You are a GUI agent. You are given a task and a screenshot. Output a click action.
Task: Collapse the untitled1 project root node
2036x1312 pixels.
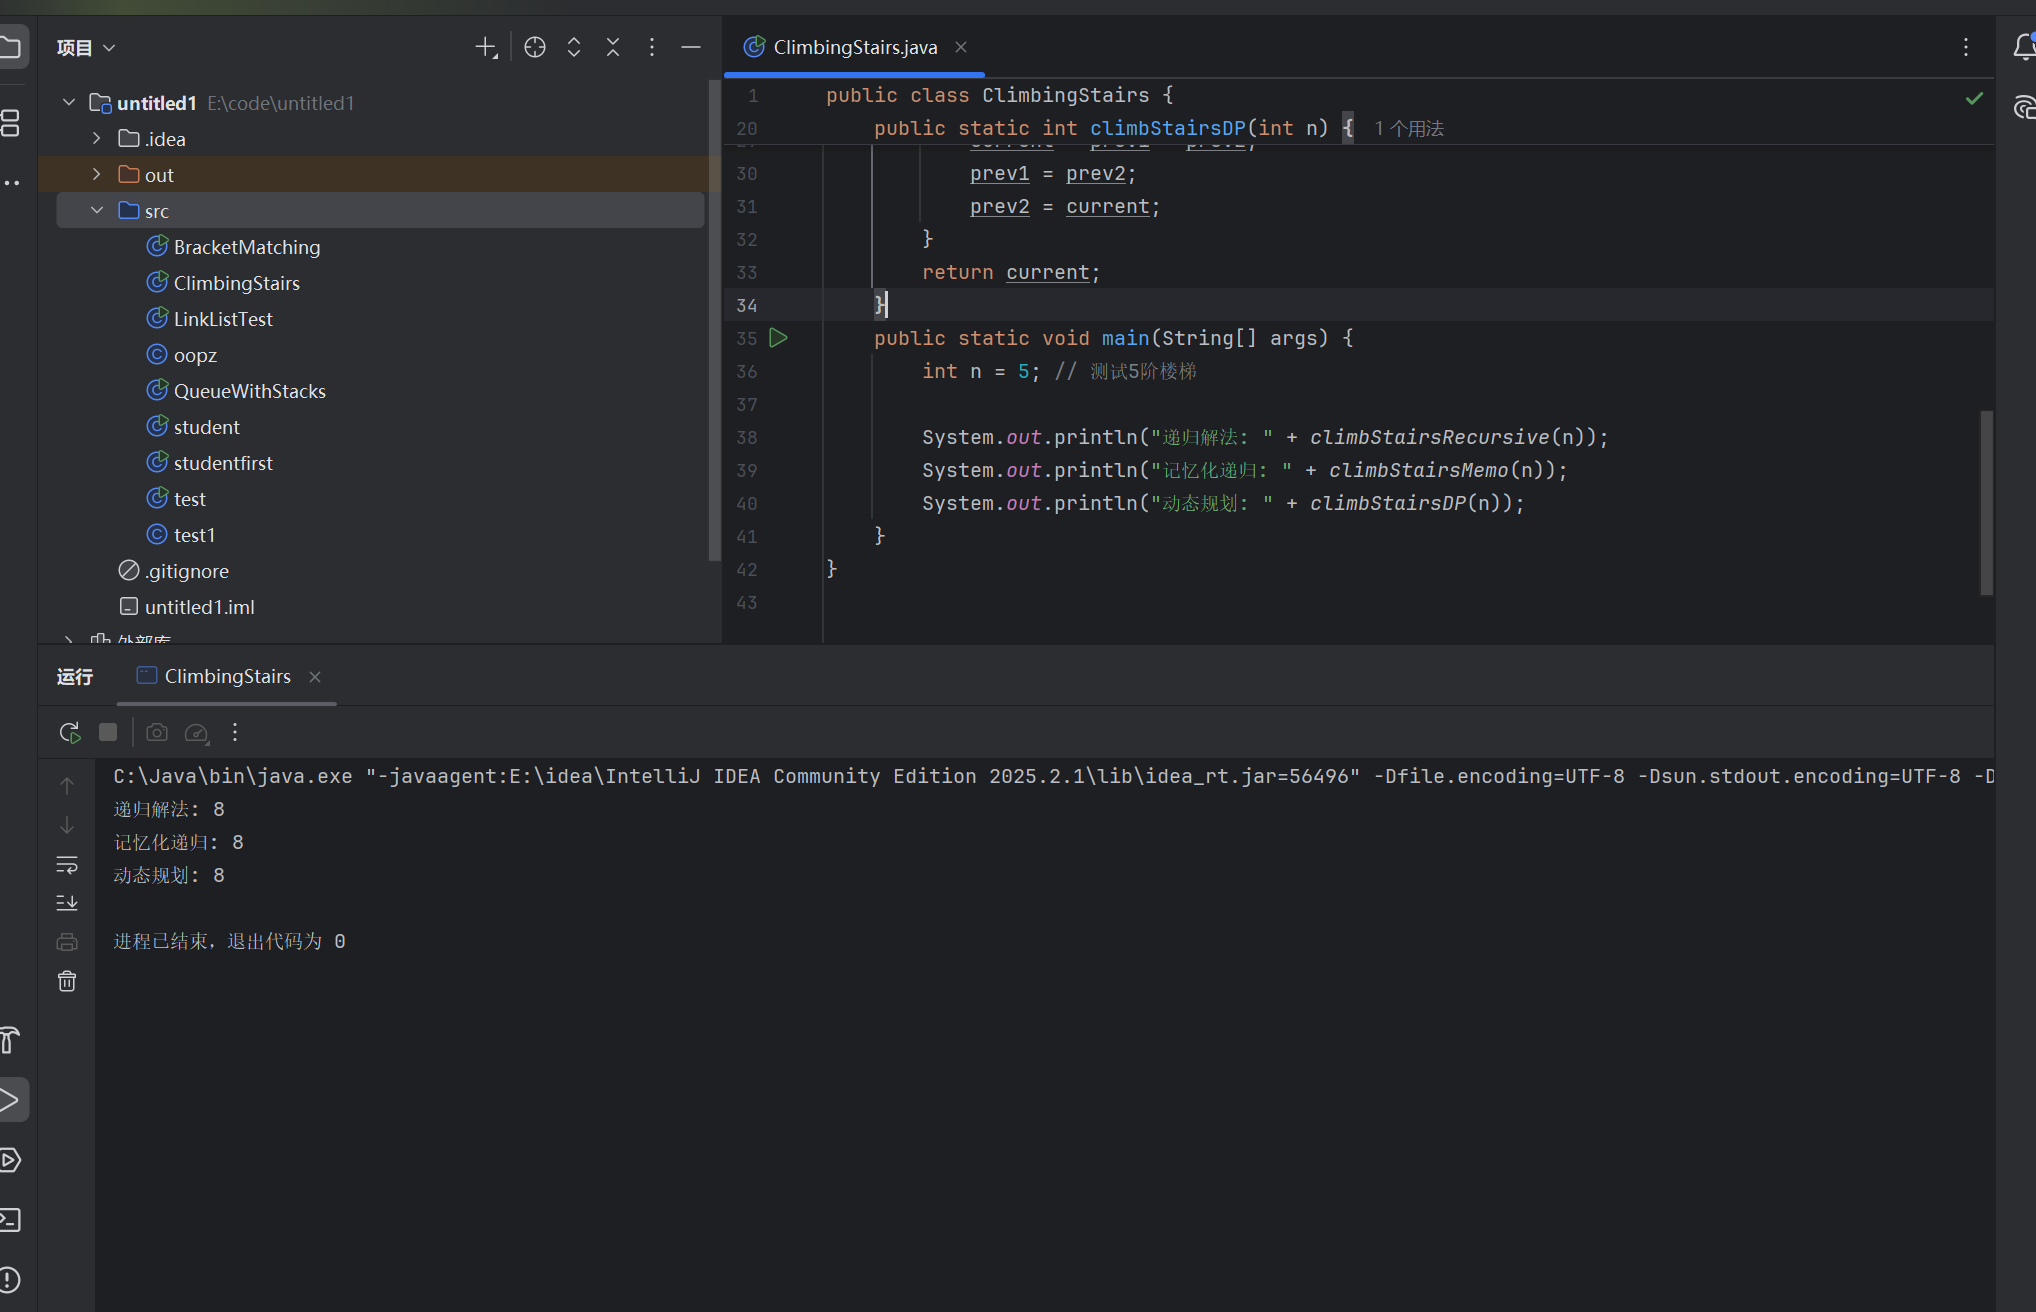(69, 103)
